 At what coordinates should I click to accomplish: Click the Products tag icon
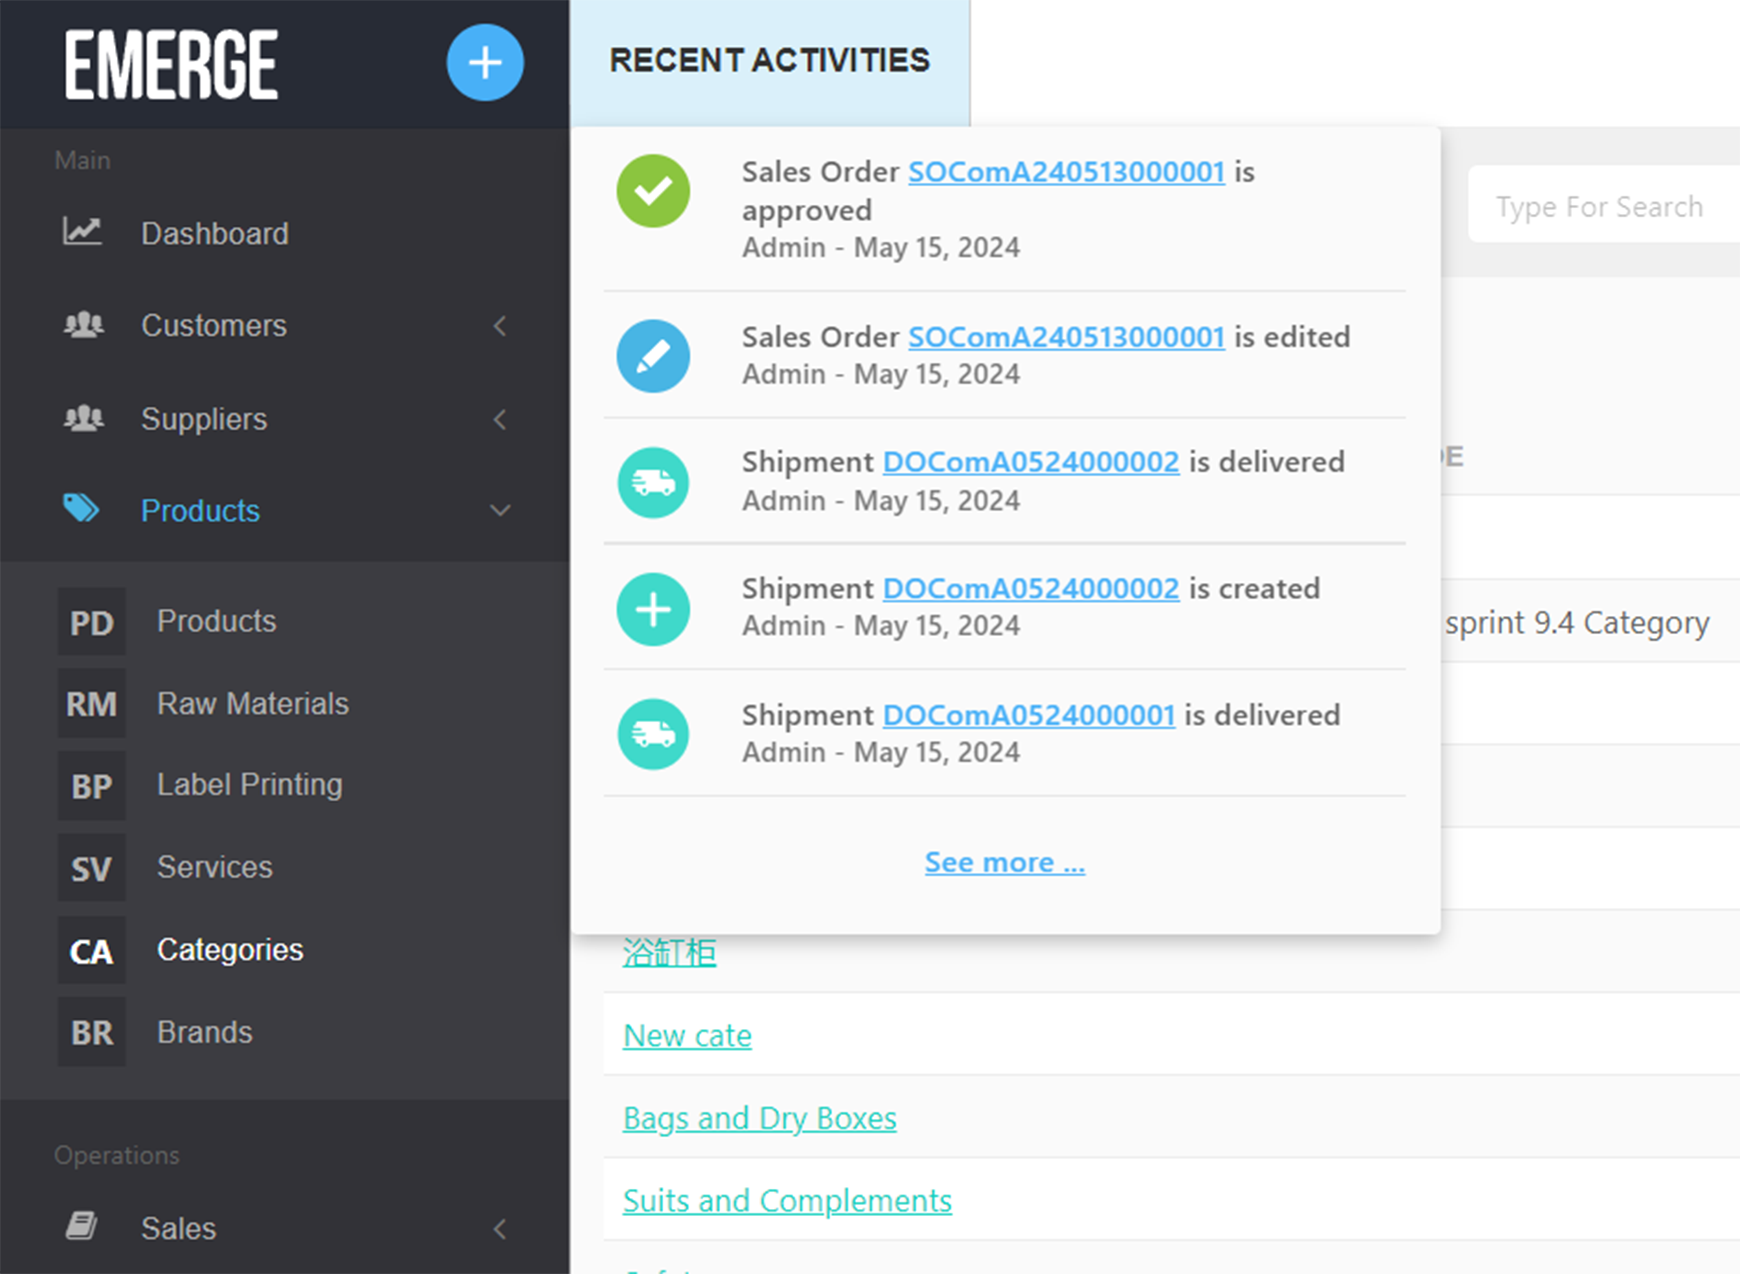82,509
